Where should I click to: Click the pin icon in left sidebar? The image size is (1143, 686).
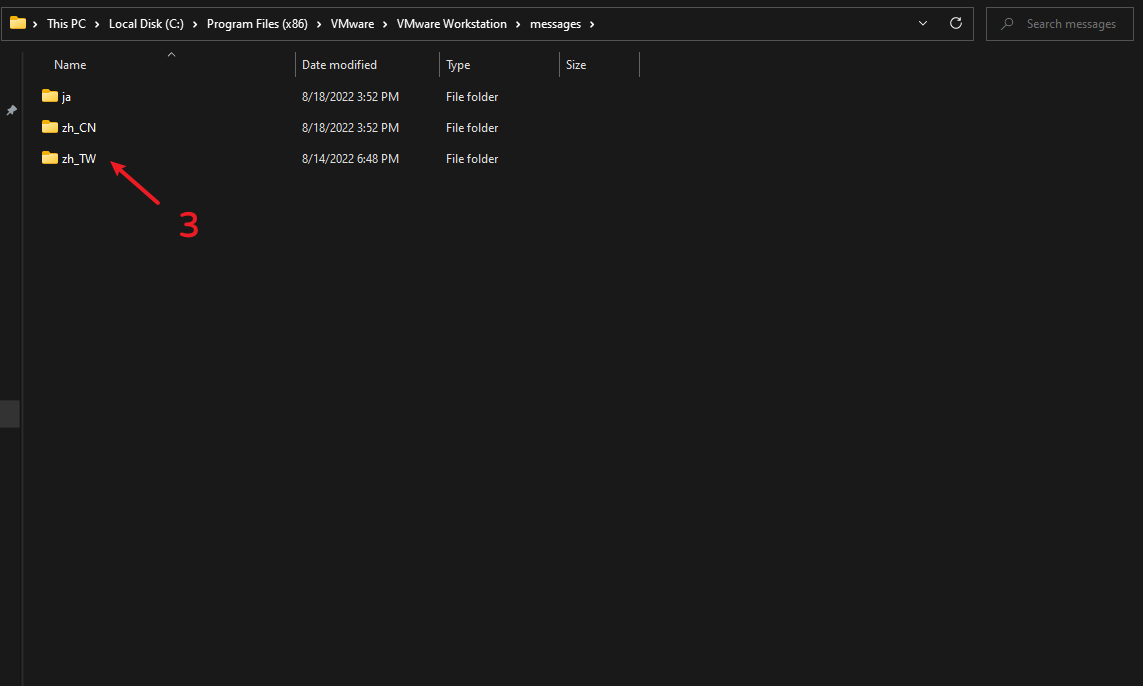point(11,110)
